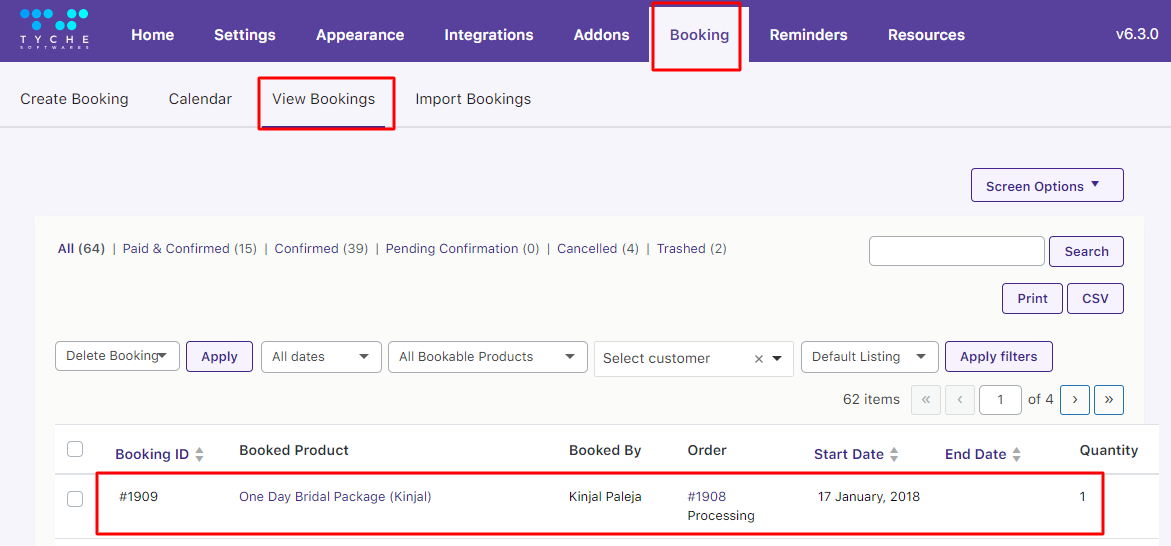Screen dimensions: 1171x546
Task: Clear the Select customer field (x)
Action: coord(759,359)
